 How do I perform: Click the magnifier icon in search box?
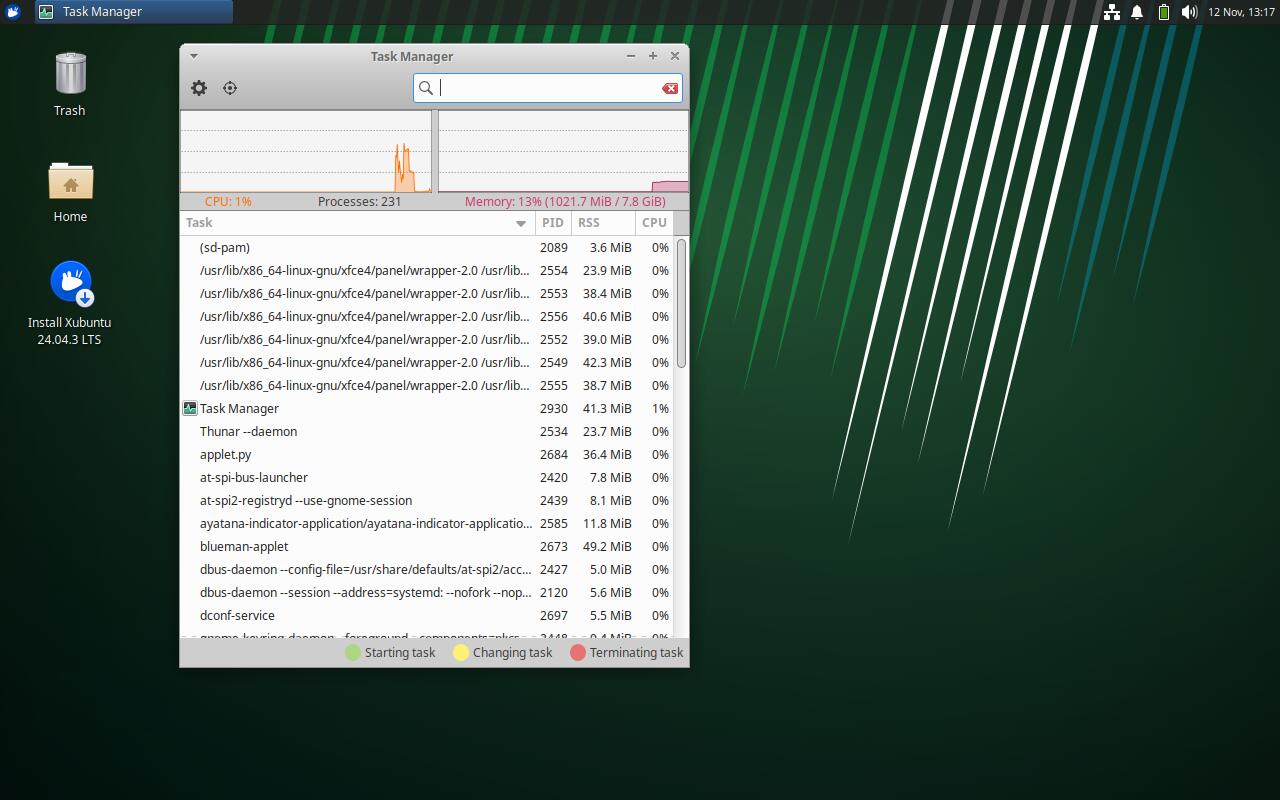click(x=426, y=88)
